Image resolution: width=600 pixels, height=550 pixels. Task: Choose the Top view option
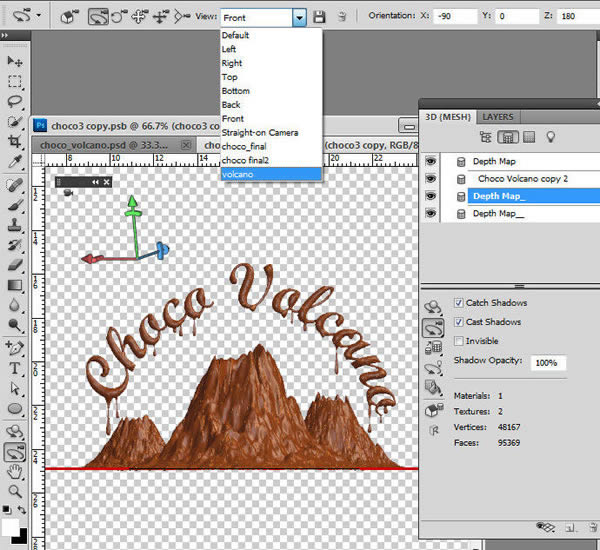pyautogui.click(x=271, y=77)
